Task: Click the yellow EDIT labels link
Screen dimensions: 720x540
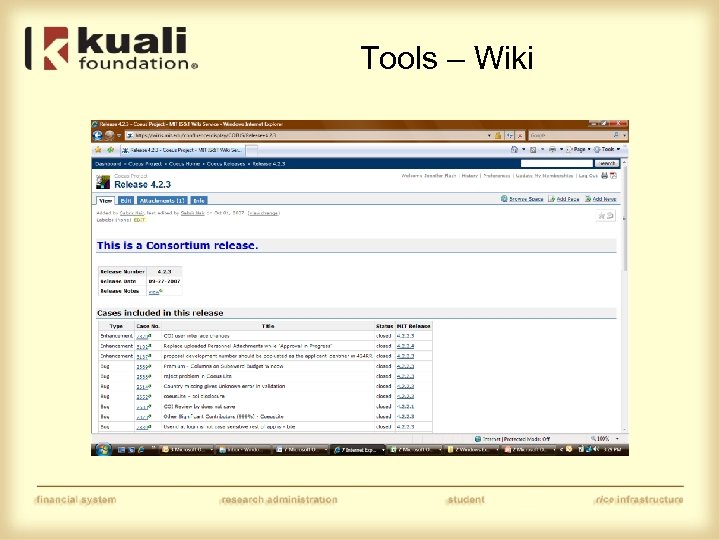Action: click(139, 220)
